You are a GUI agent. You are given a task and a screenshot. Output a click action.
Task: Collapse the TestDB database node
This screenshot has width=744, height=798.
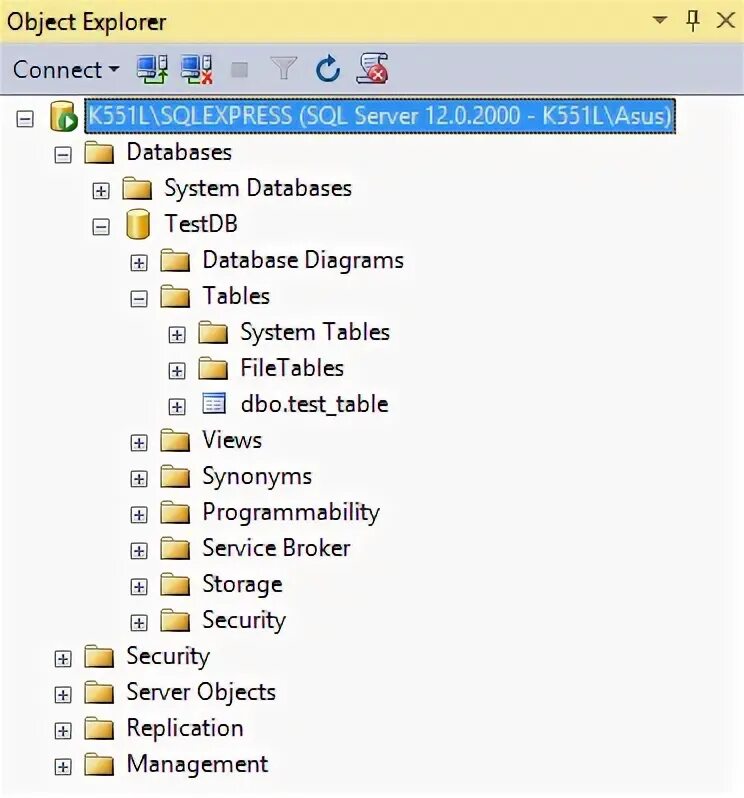(101, 227)
